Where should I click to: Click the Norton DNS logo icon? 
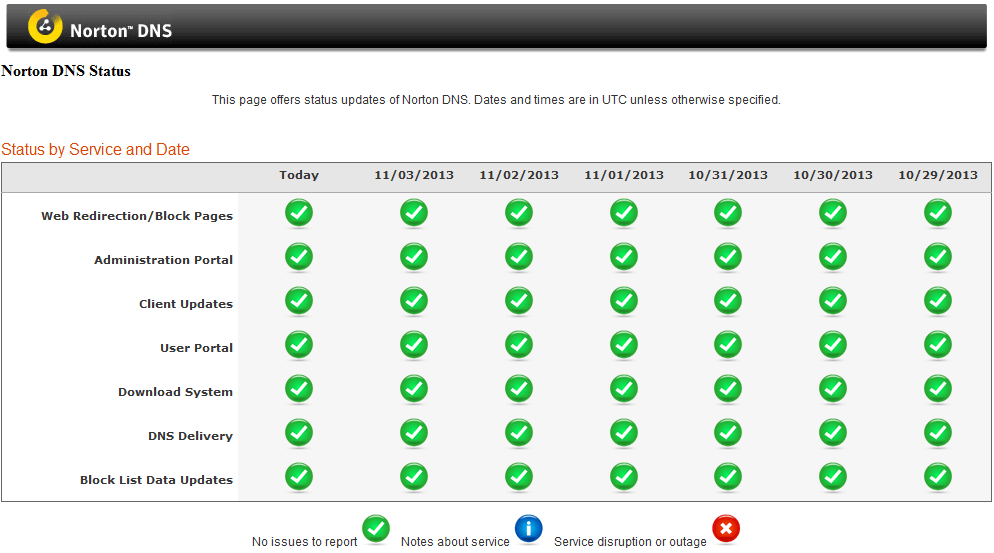45,27
